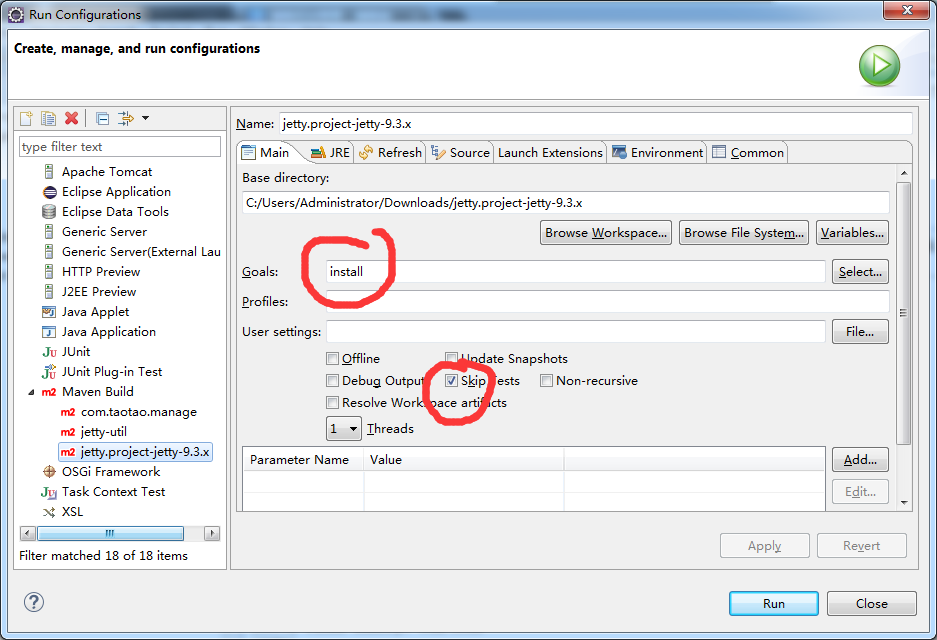Enable Debug Output checkbox
The height and width of the screenshot is (640, 937).
pyautogui.click(x=332, y=381)
